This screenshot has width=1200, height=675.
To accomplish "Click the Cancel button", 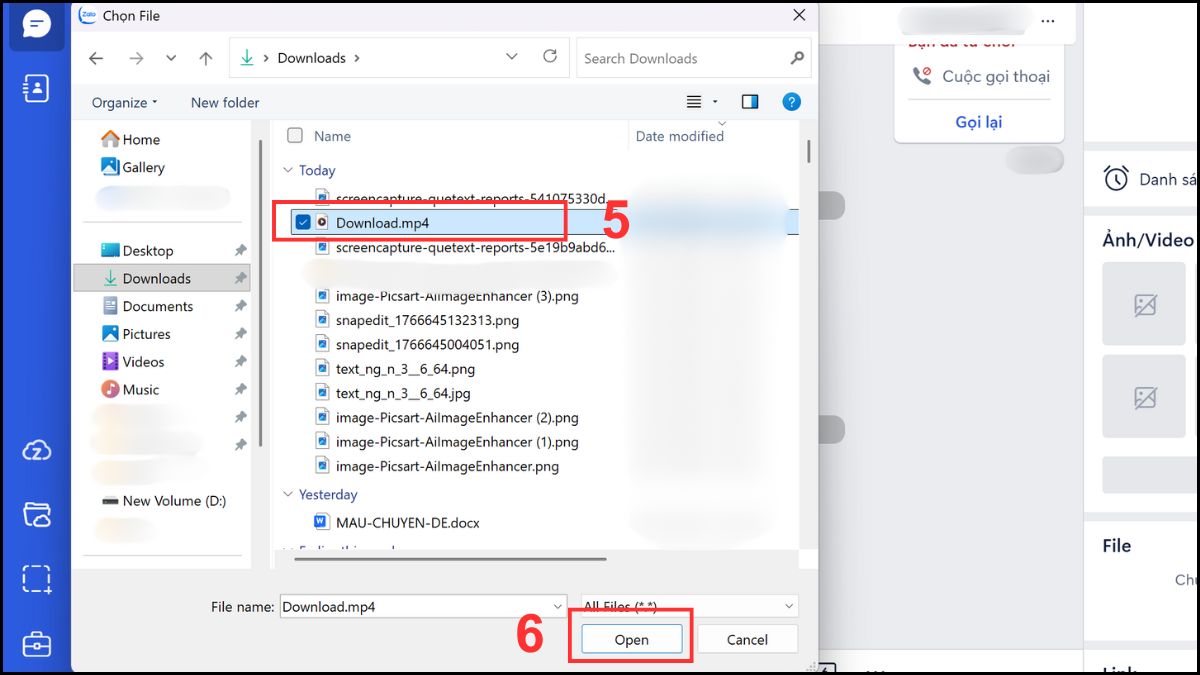I will (x=747, y=640).
